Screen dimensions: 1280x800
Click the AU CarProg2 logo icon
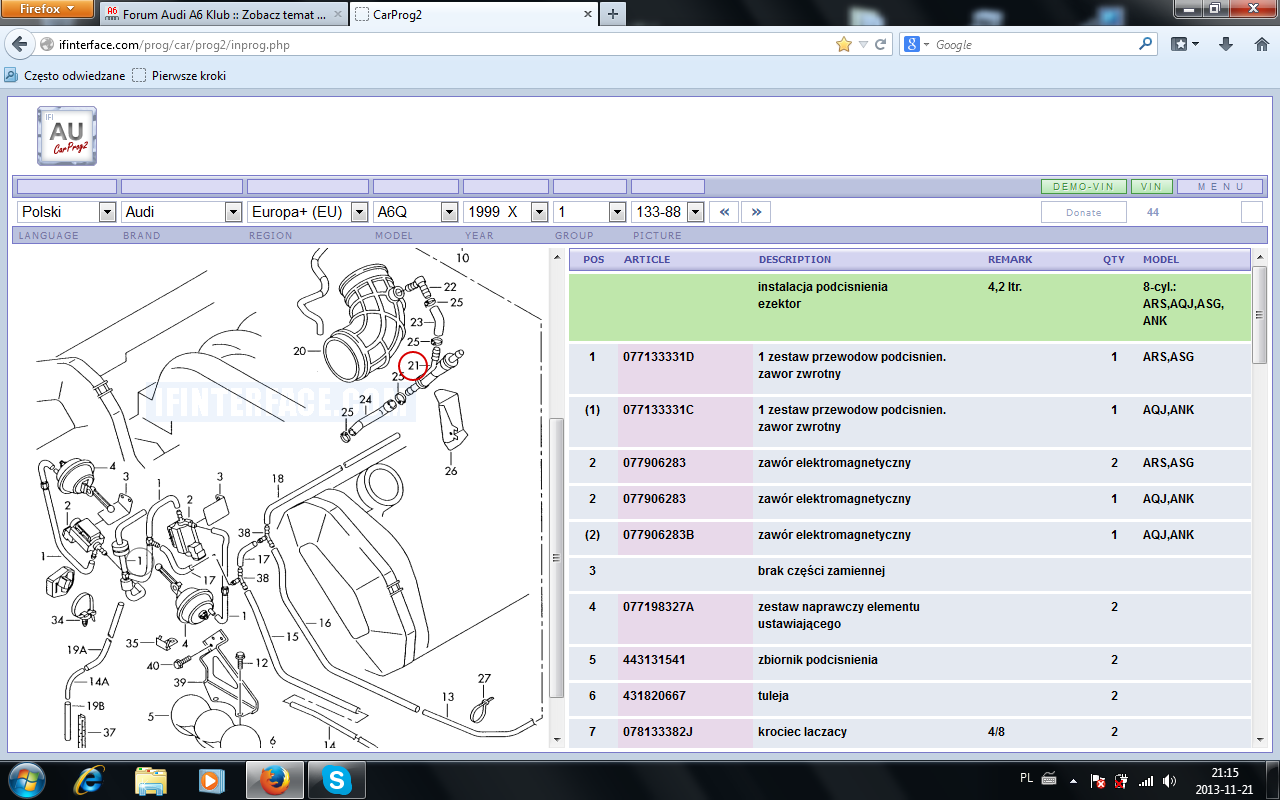(67, 135)
